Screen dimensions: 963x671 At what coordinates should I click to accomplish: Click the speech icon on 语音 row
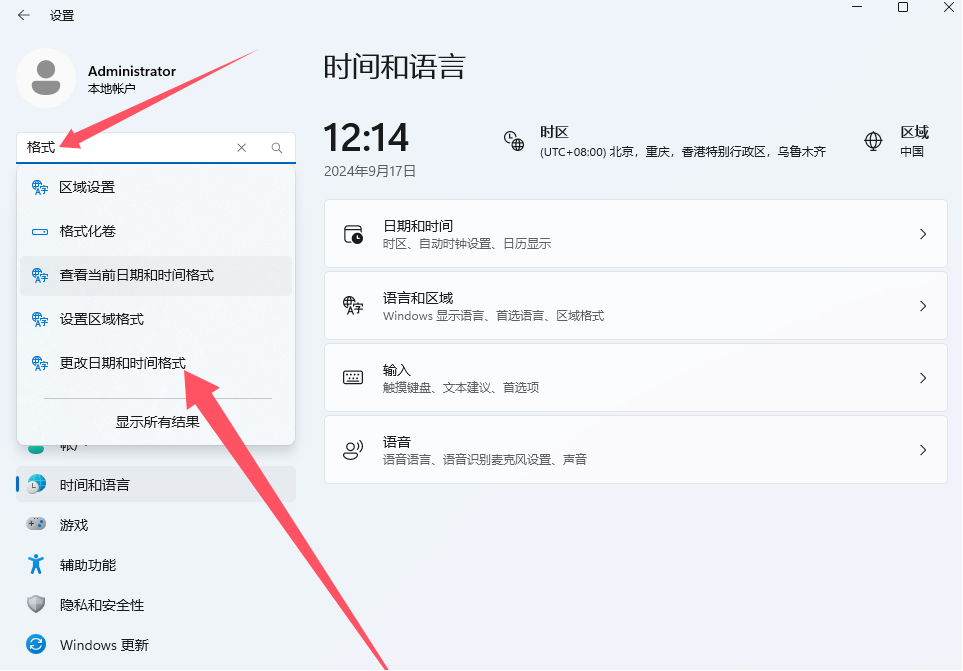click(352, 449)
